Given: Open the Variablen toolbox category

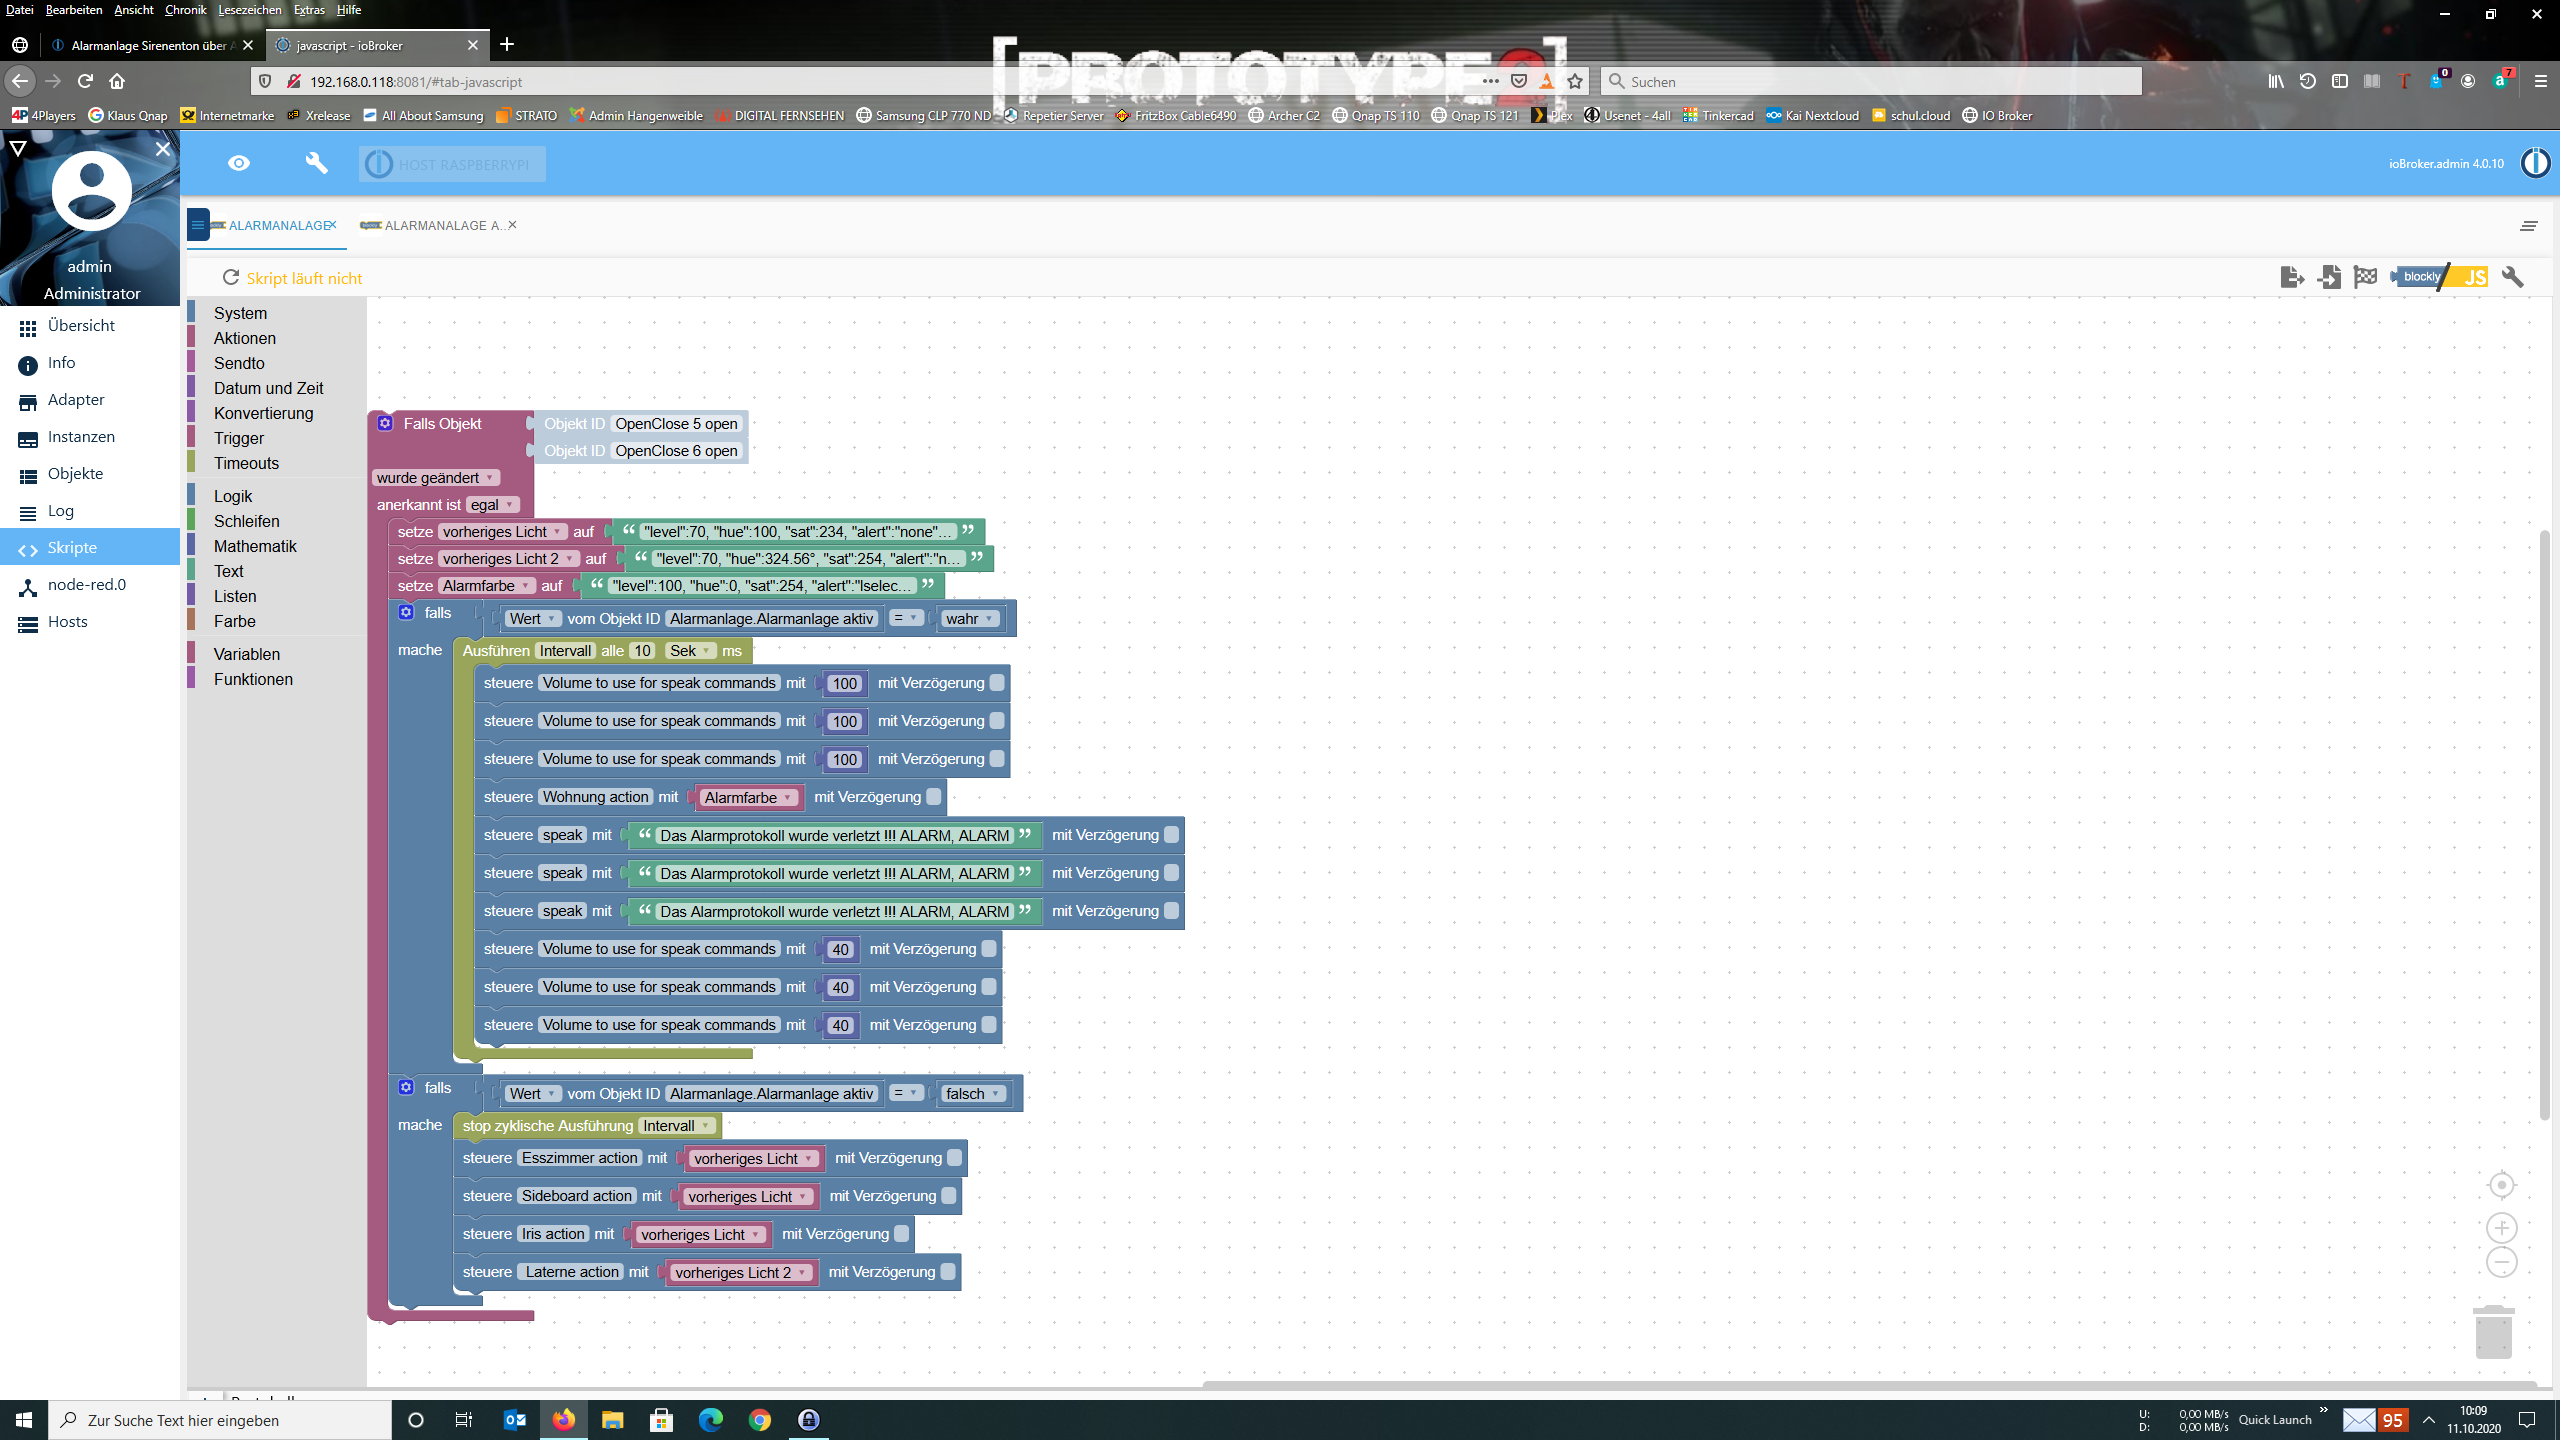Looking at the screenshot, I should tap(246, 654).
